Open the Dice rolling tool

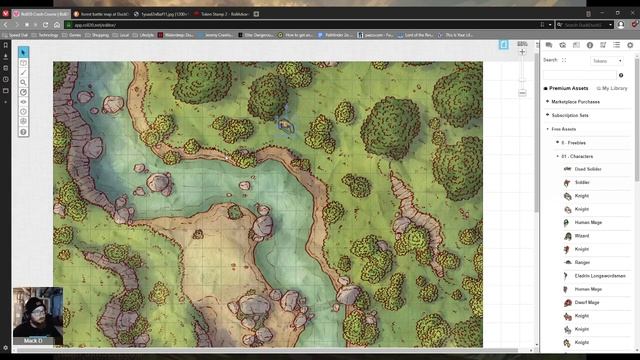(x=23, y=122)
